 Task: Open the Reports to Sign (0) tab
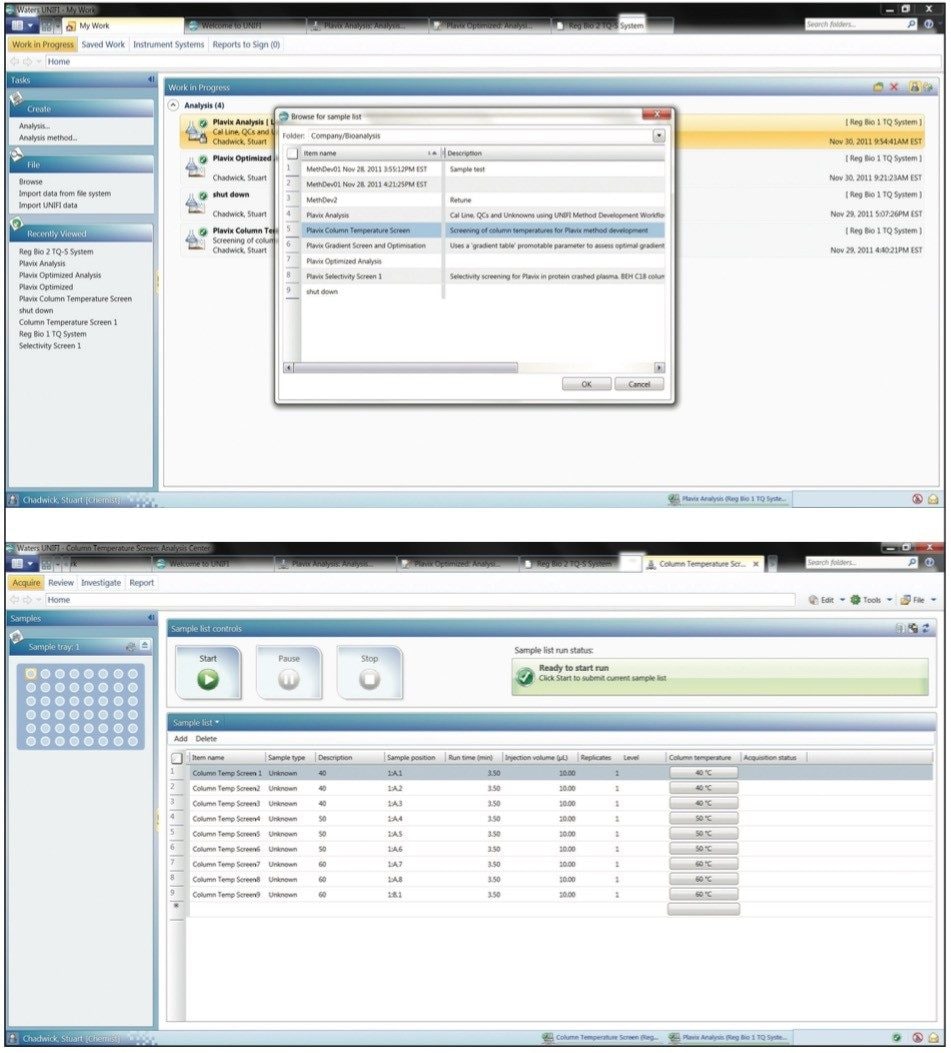click(x=246, y=44)
